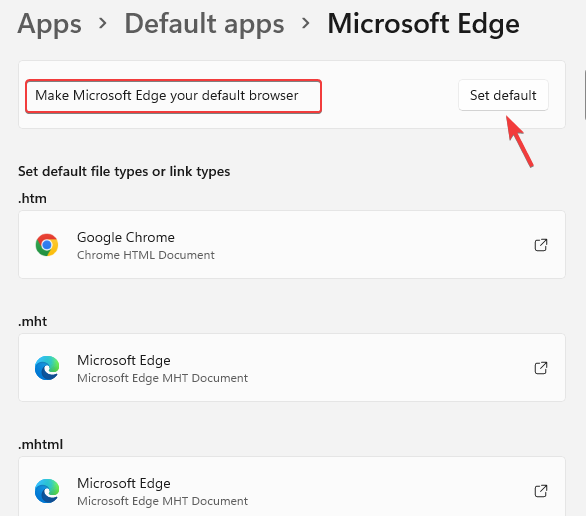
Task: Click the Google Chrome icon for .htm
Action: [47, 245]
